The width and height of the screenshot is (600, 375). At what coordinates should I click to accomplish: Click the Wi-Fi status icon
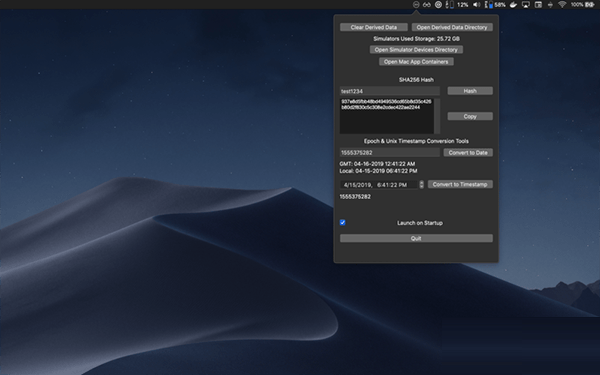coord(562,5)
